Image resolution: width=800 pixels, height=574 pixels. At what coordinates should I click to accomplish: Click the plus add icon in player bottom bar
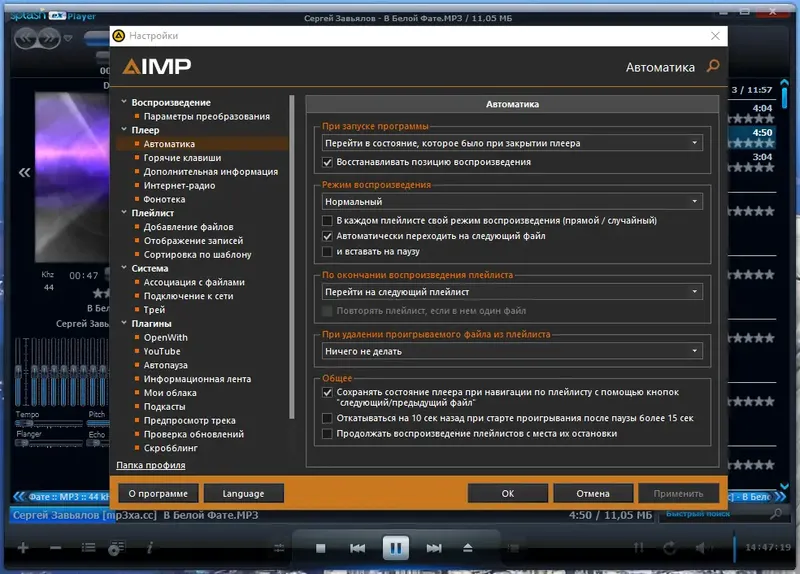pos(23,548)
